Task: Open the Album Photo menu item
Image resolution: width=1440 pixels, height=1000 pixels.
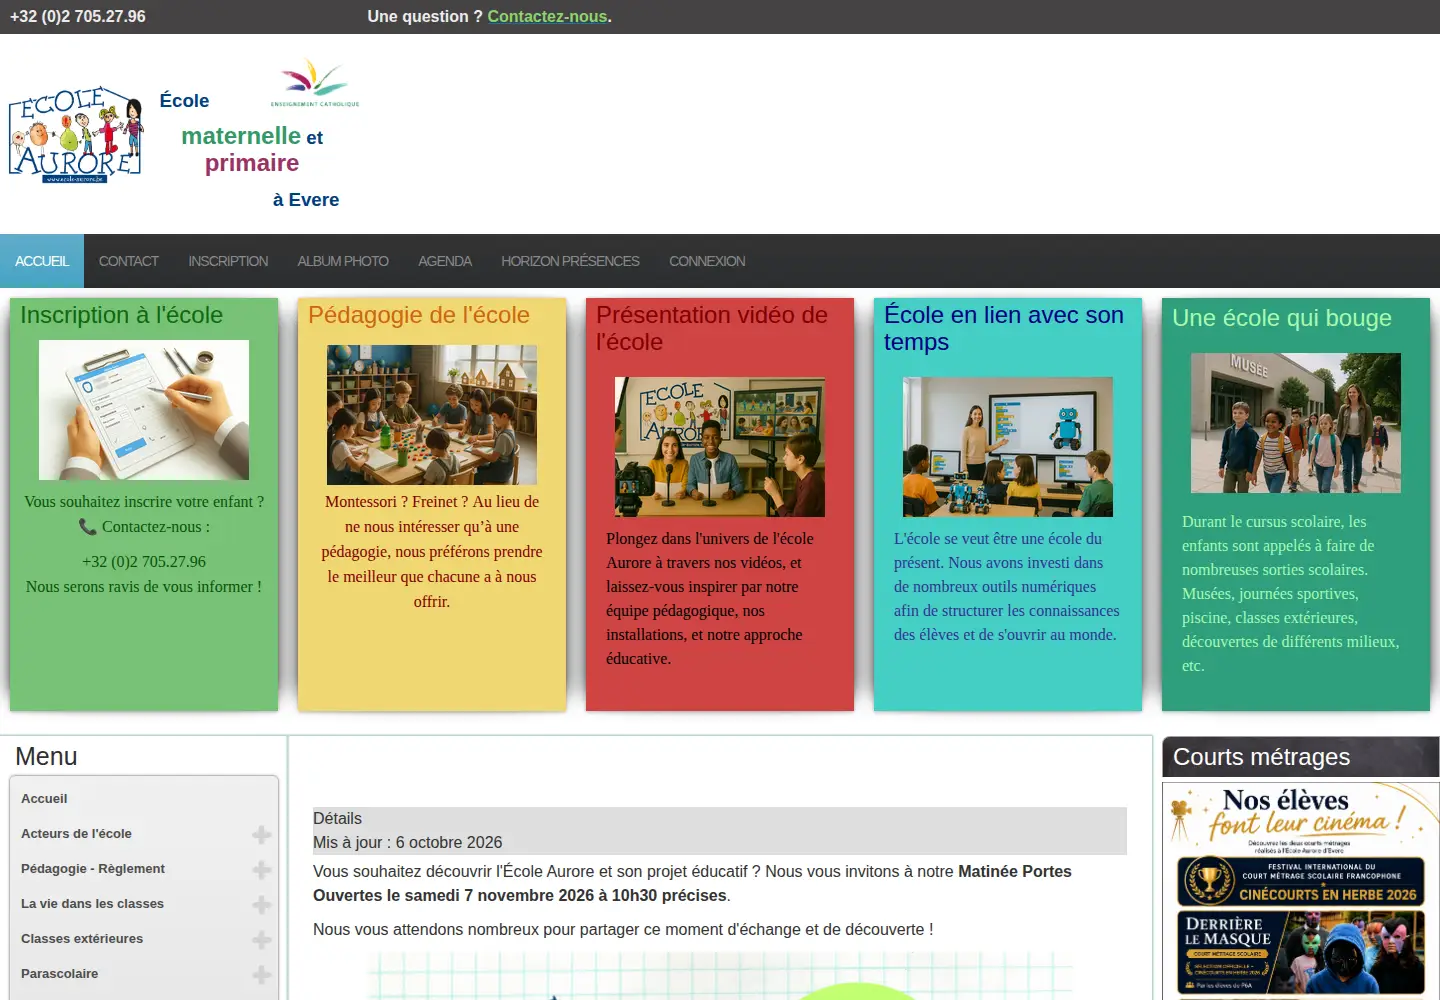Action: click(343, 261)
